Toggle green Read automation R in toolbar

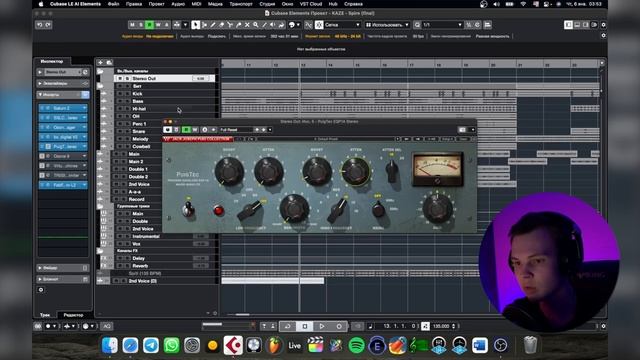click(x=149, y=25)
